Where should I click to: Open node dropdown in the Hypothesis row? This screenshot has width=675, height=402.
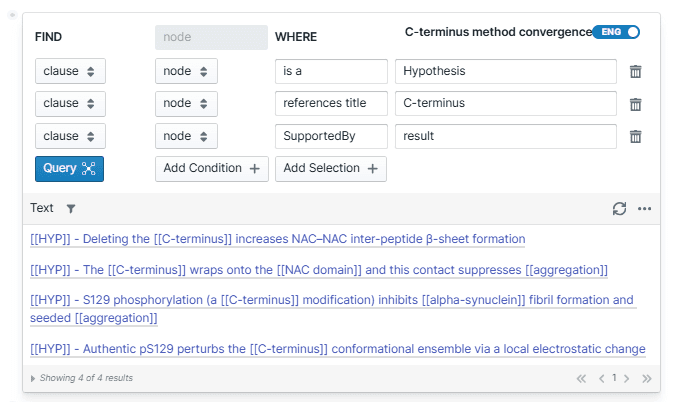[x=186, y=71]
